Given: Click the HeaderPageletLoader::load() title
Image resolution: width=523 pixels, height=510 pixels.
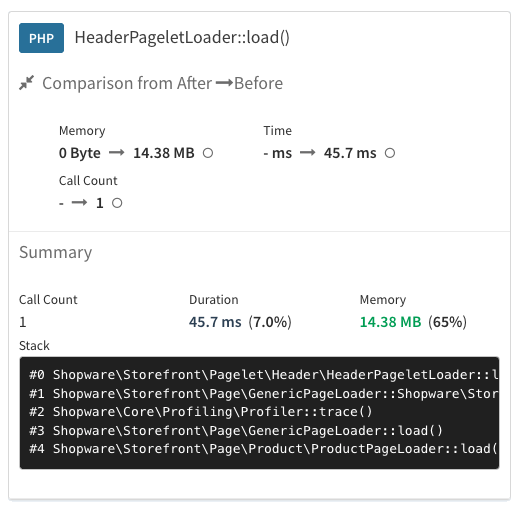Looking at the screenshot, I should pyautogui.click(x=182, y=37).
